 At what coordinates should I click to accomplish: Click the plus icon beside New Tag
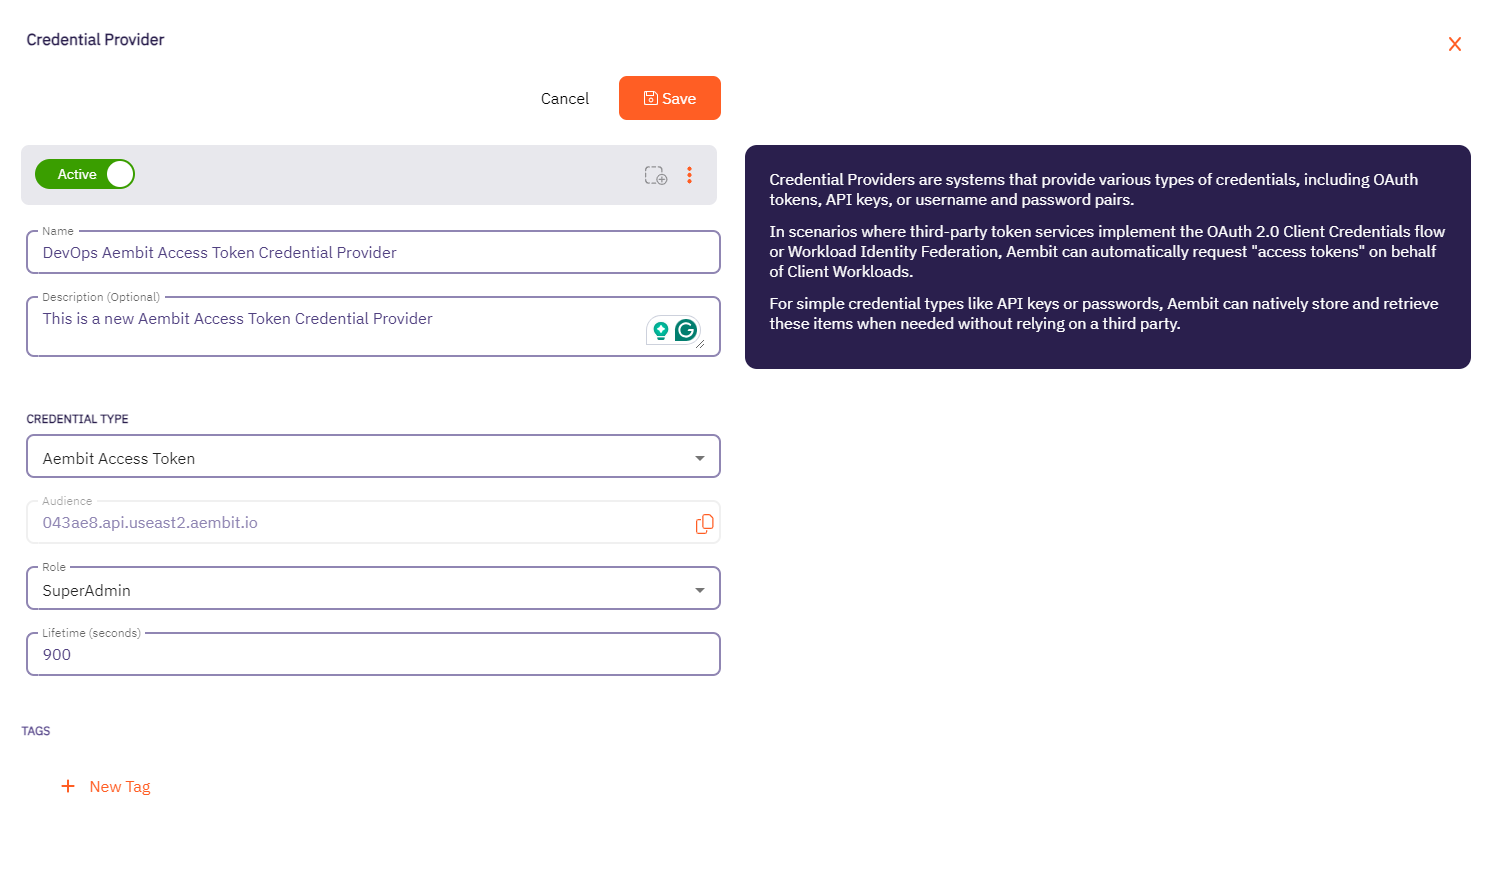[x=68, y=786]
